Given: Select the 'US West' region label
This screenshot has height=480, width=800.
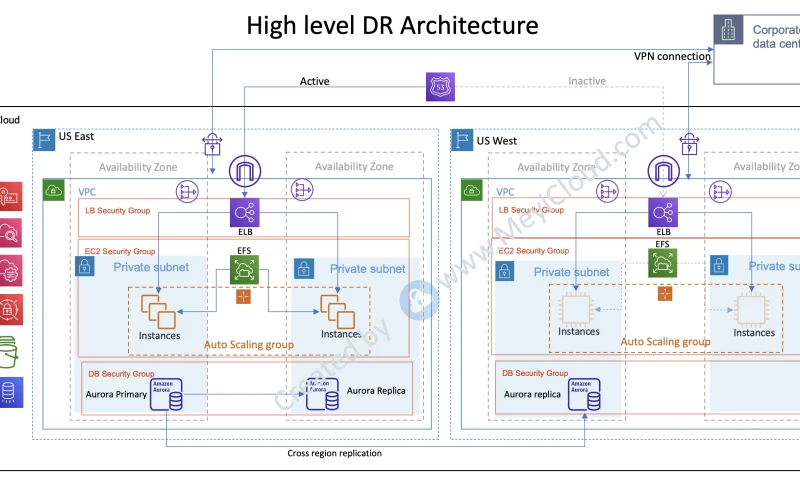Looking at the screenshot, I should [x=496, y=141].
